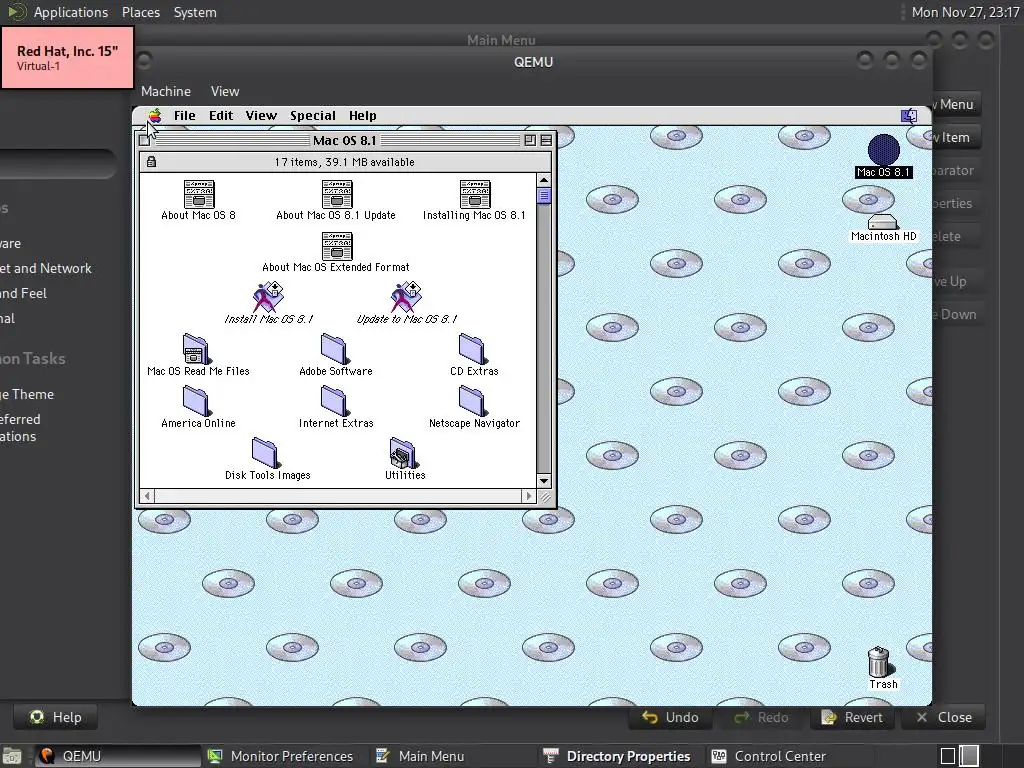Image resolution: width=1024 pixels, height=768 pixels.
Task: Open the QEMU Machine menu
Action: pos(166,91)
